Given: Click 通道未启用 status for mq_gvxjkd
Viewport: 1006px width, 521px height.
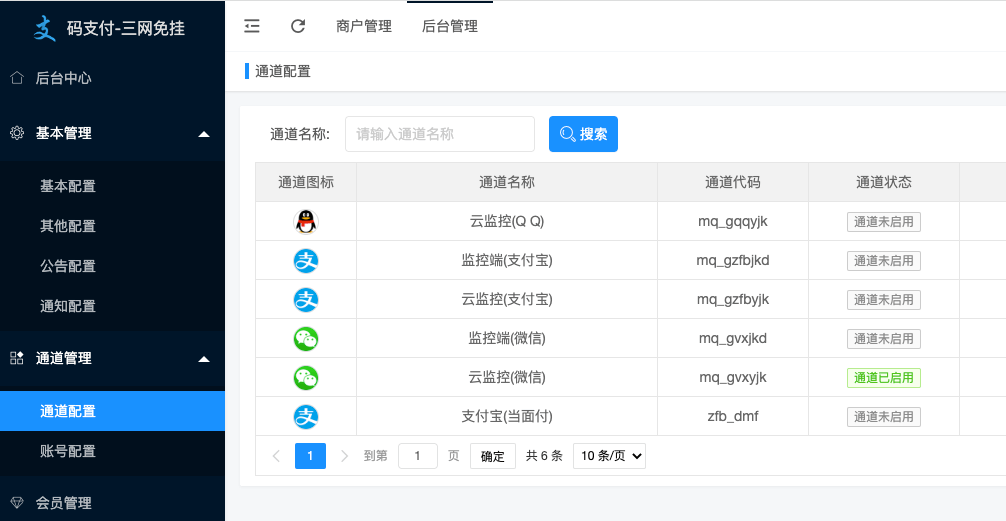Looking at the screenshot, I should coord(883,339).
